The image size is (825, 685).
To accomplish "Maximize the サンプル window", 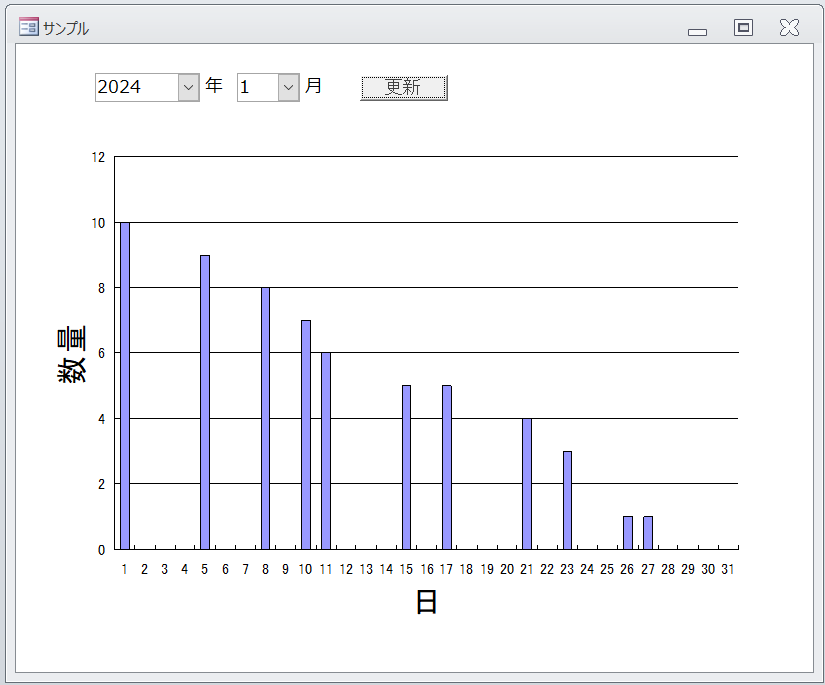I will coord(743,27).
